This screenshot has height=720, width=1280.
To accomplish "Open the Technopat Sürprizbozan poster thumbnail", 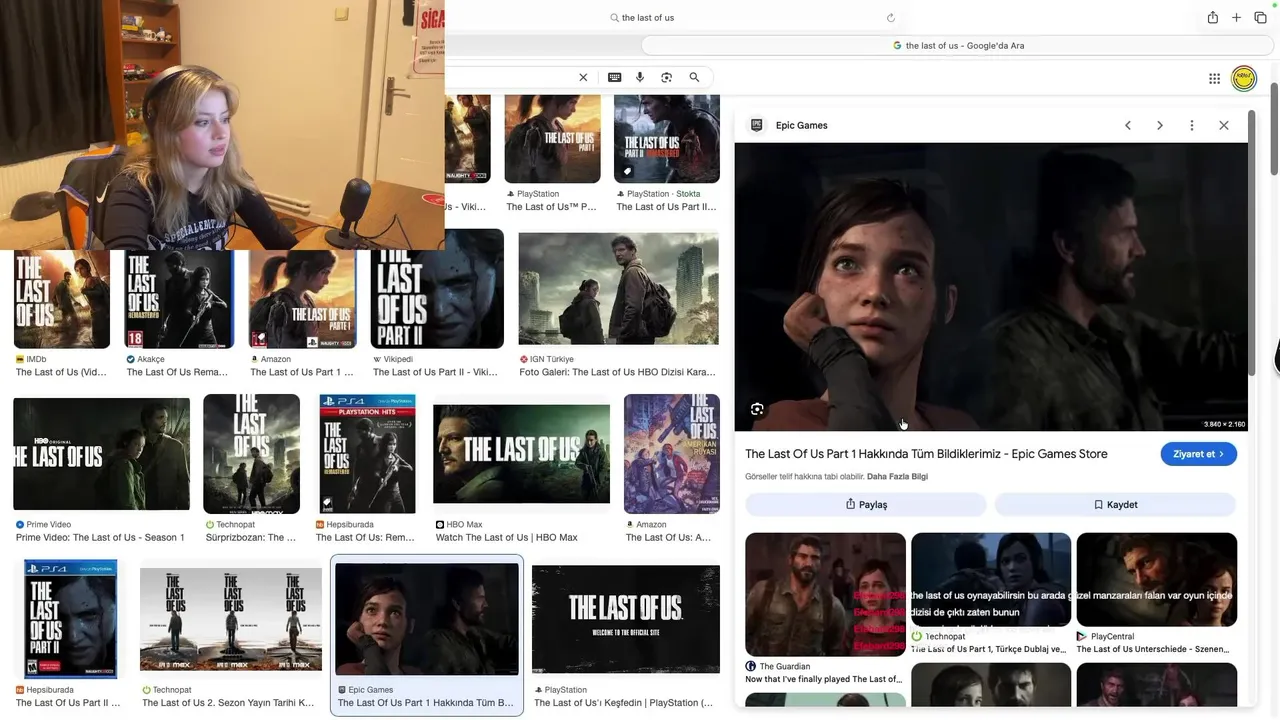I will pos(251,454).
